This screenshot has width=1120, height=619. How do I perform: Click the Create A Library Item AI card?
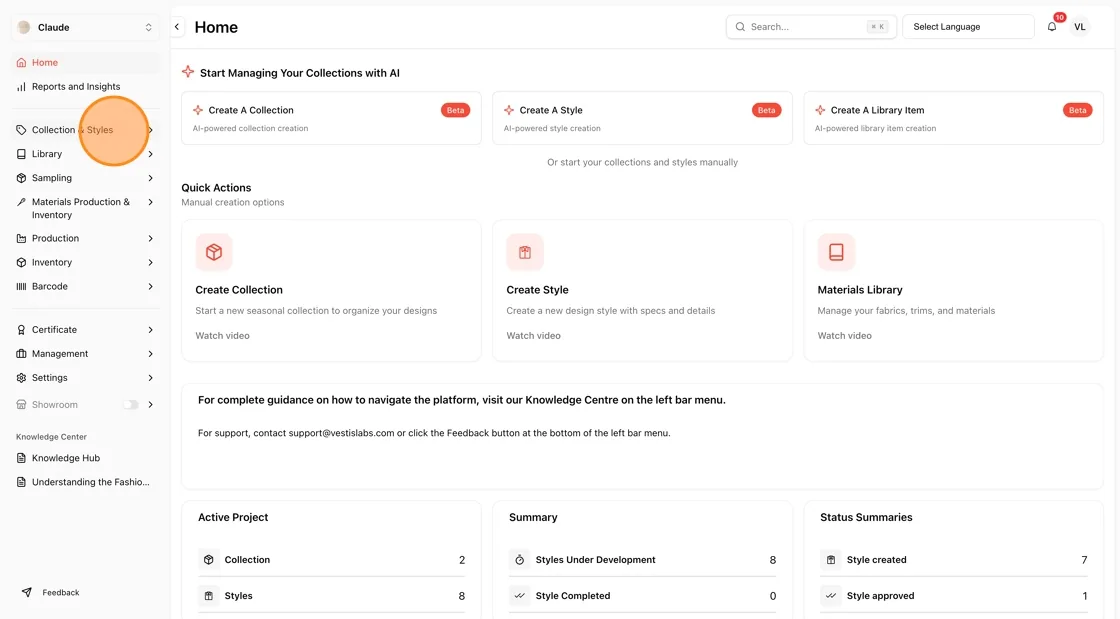point(954,118)
